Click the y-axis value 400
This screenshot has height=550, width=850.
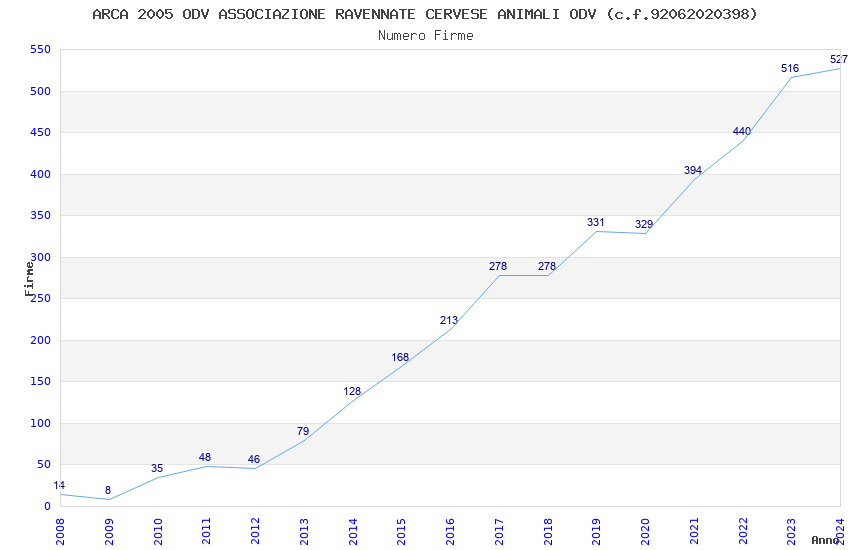coord(41,174)
